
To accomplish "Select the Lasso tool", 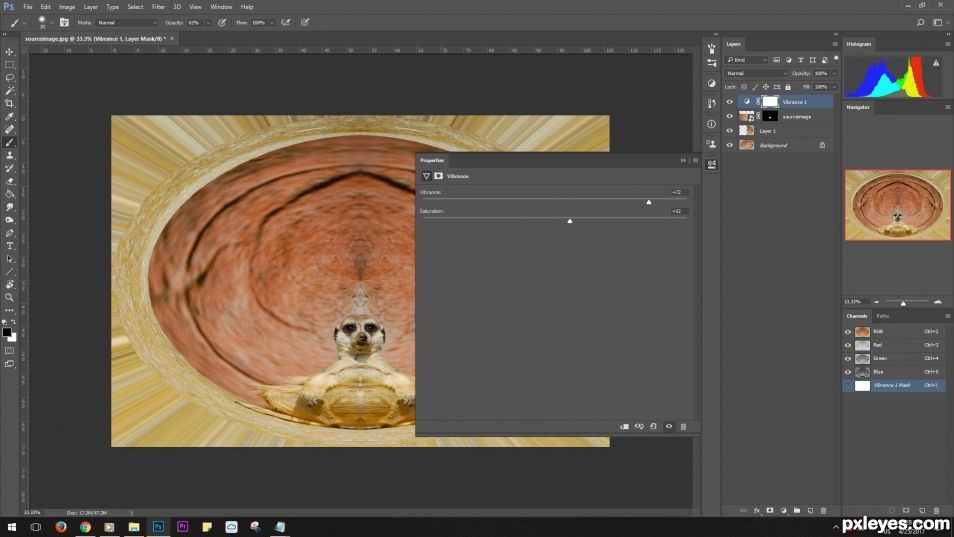I will coord(9,78).
